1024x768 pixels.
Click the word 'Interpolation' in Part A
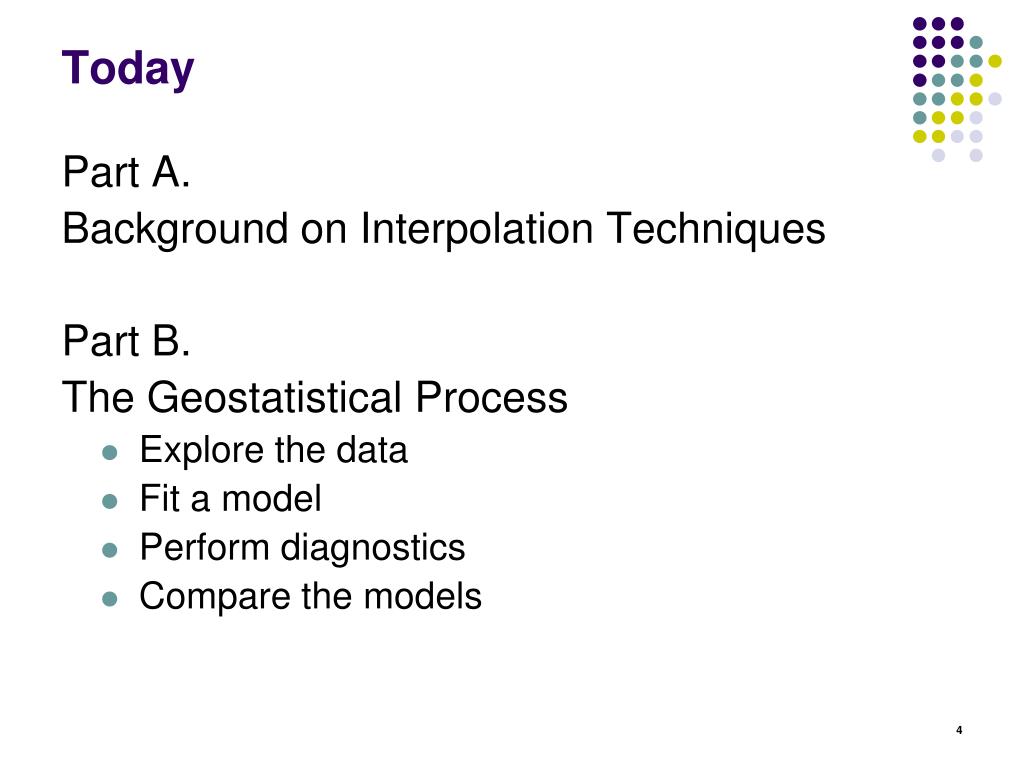pyautogui.click(x=477, y=230)
